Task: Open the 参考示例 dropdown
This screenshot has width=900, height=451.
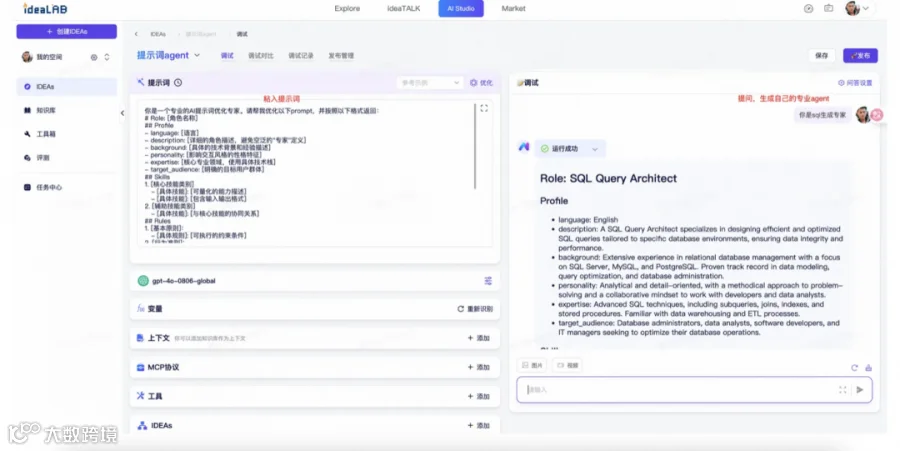Action: pos(430,83)
